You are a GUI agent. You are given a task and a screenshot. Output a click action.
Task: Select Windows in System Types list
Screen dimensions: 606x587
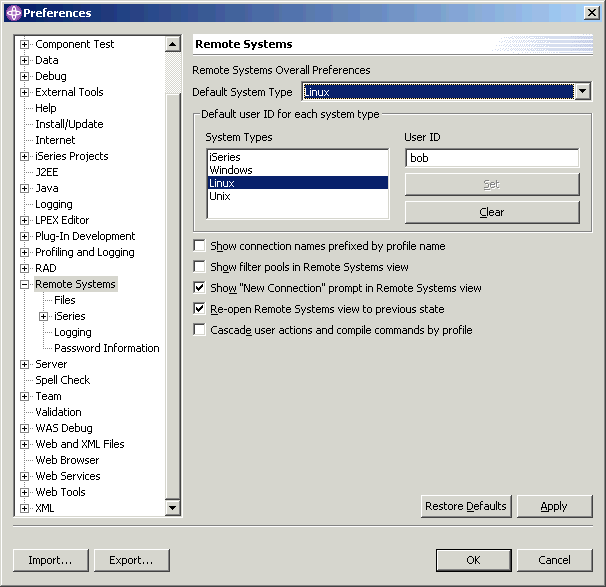[231, 170]
